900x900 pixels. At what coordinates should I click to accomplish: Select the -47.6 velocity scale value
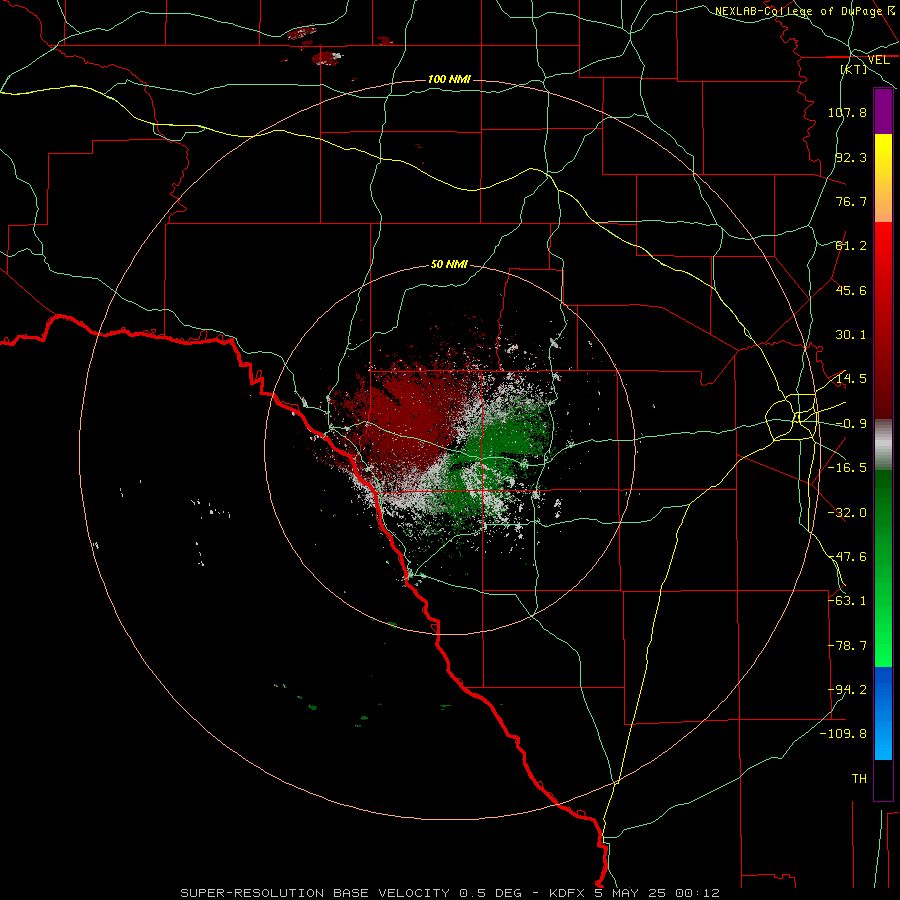[847, 557]
